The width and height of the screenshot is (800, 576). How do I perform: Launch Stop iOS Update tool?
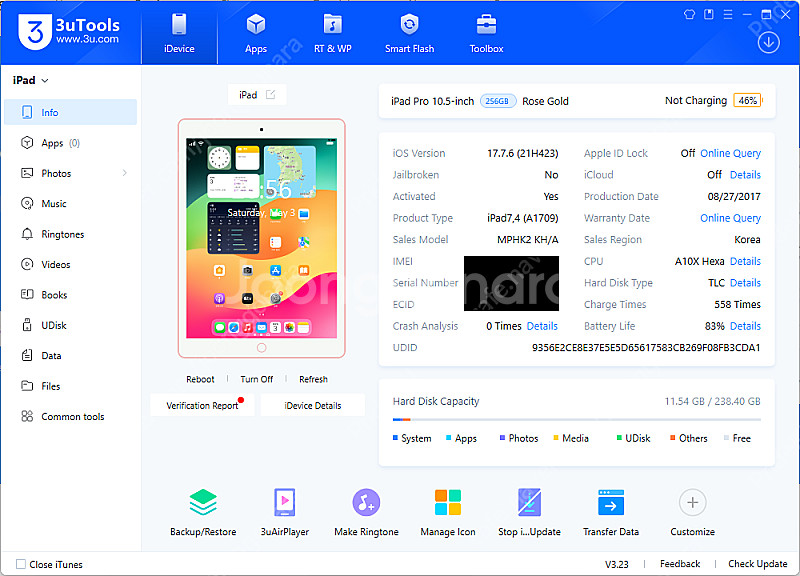(530, 512)
